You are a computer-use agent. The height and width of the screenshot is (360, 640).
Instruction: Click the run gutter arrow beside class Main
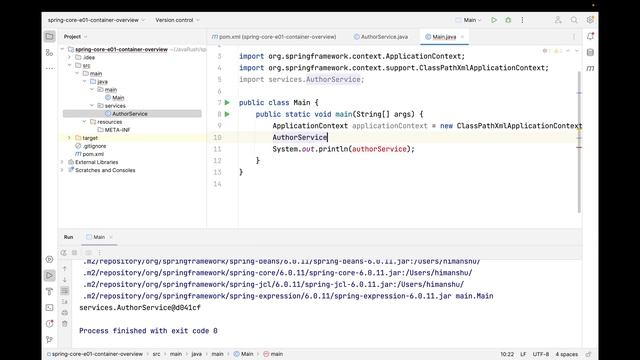(x=227, y=102)
